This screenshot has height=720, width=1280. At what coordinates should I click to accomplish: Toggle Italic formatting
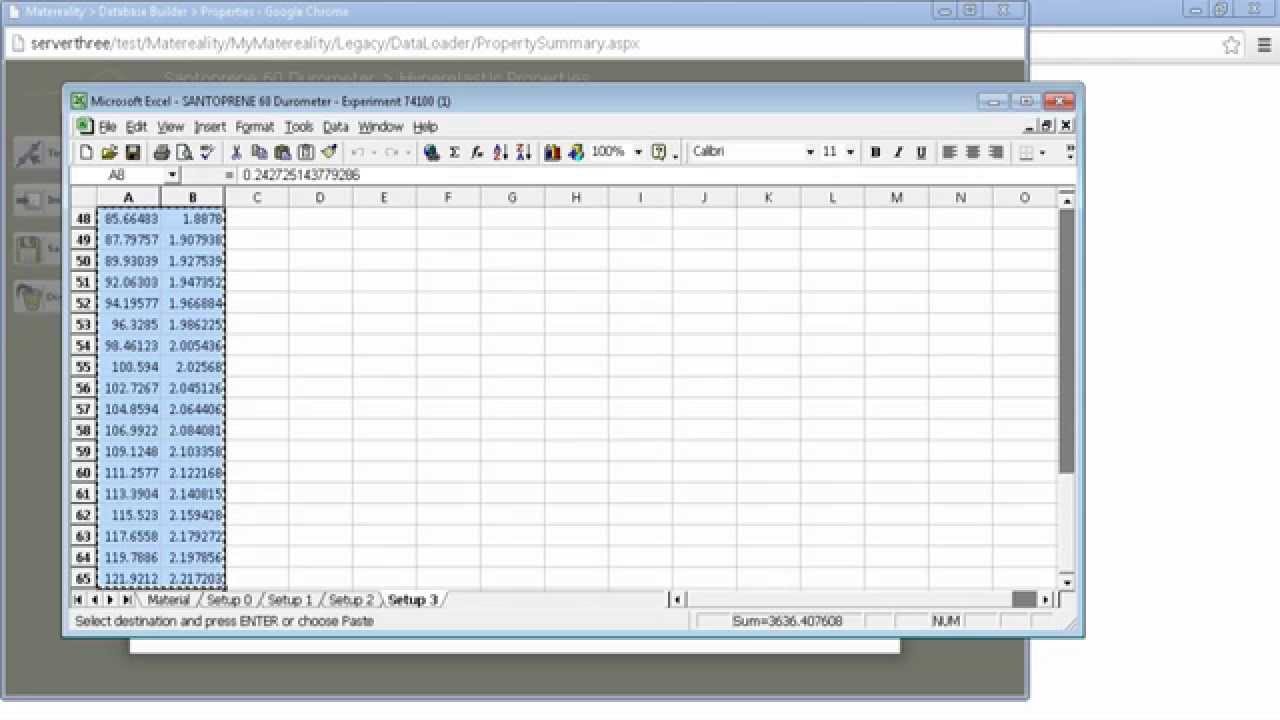click(x=898, y=152)
